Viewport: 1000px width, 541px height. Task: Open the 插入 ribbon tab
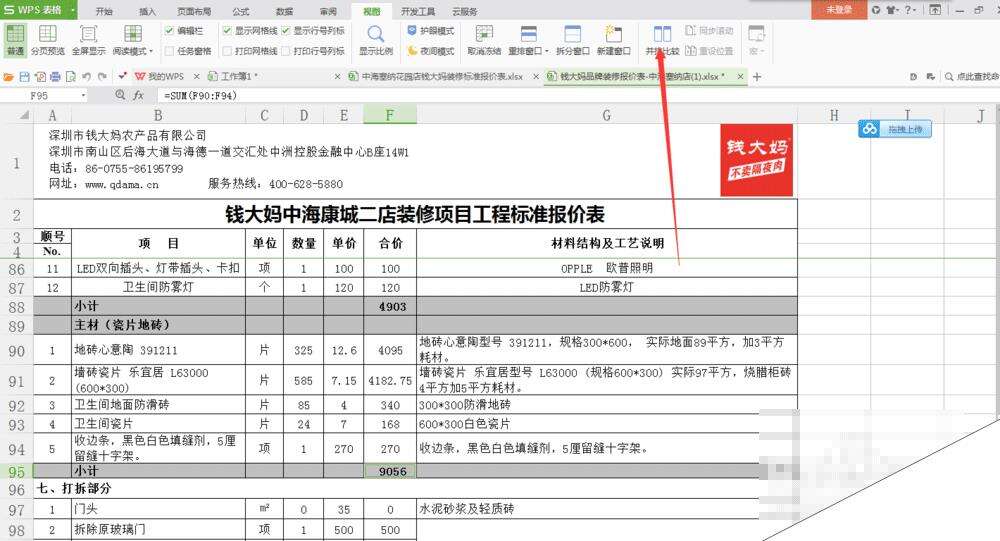tap(147, 11)
